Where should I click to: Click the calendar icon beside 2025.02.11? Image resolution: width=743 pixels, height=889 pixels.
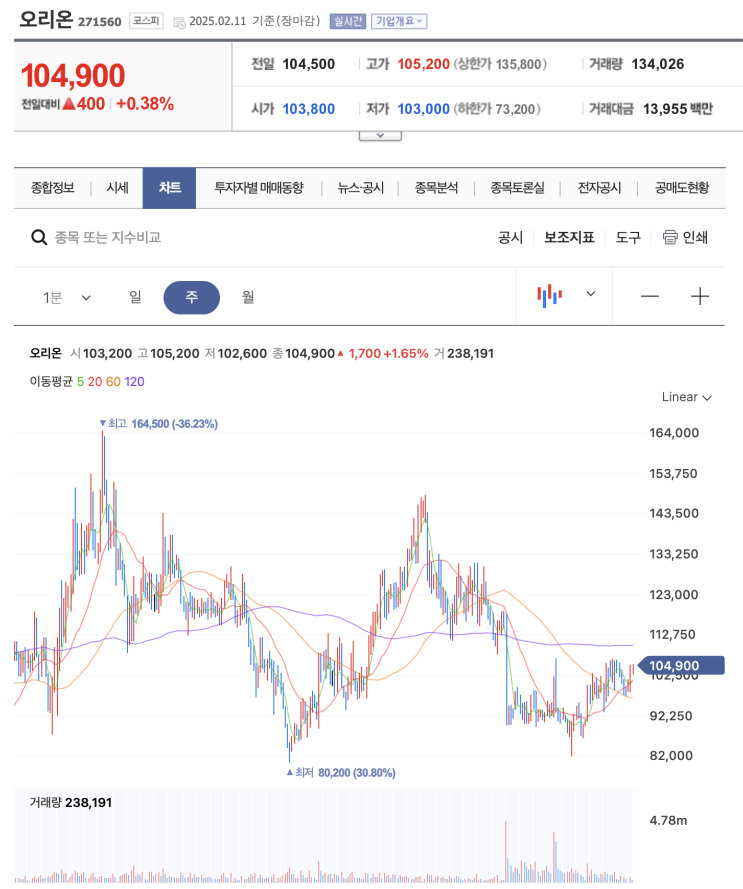pyautogui.click(x=179, y=23)
